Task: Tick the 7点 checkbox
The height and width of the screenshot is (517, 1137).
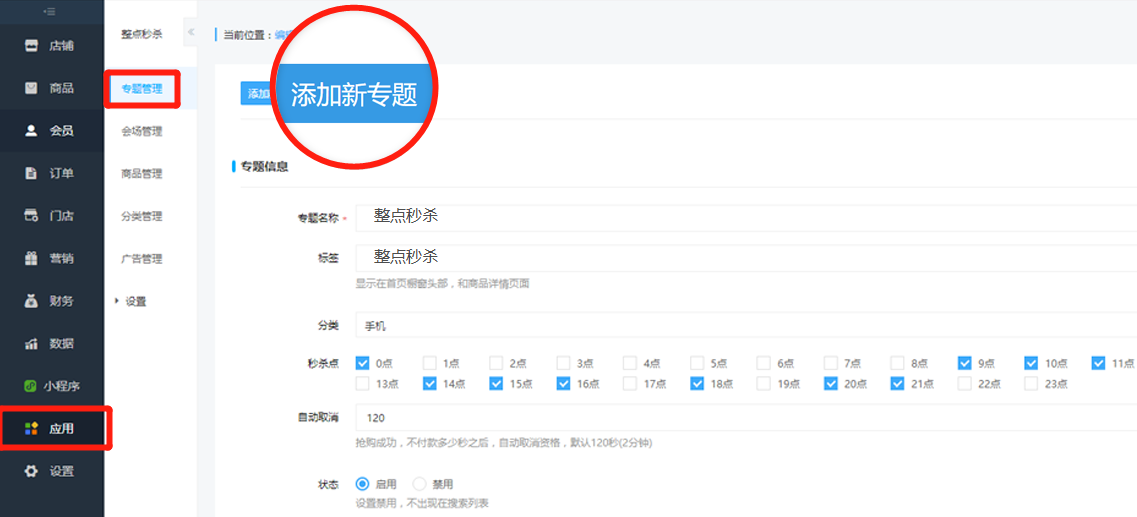Action: point(830,363)
